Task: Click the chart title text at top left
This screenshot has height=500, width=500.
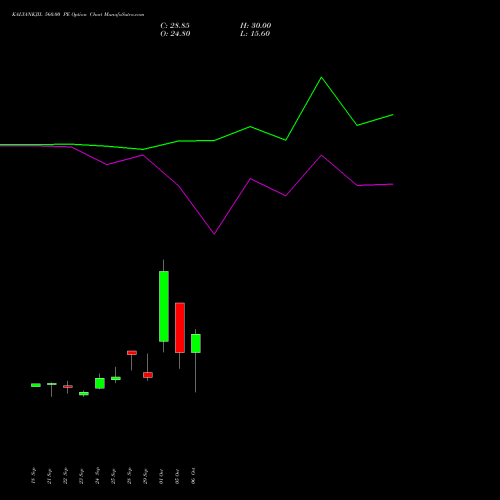Action: (78, 15)
